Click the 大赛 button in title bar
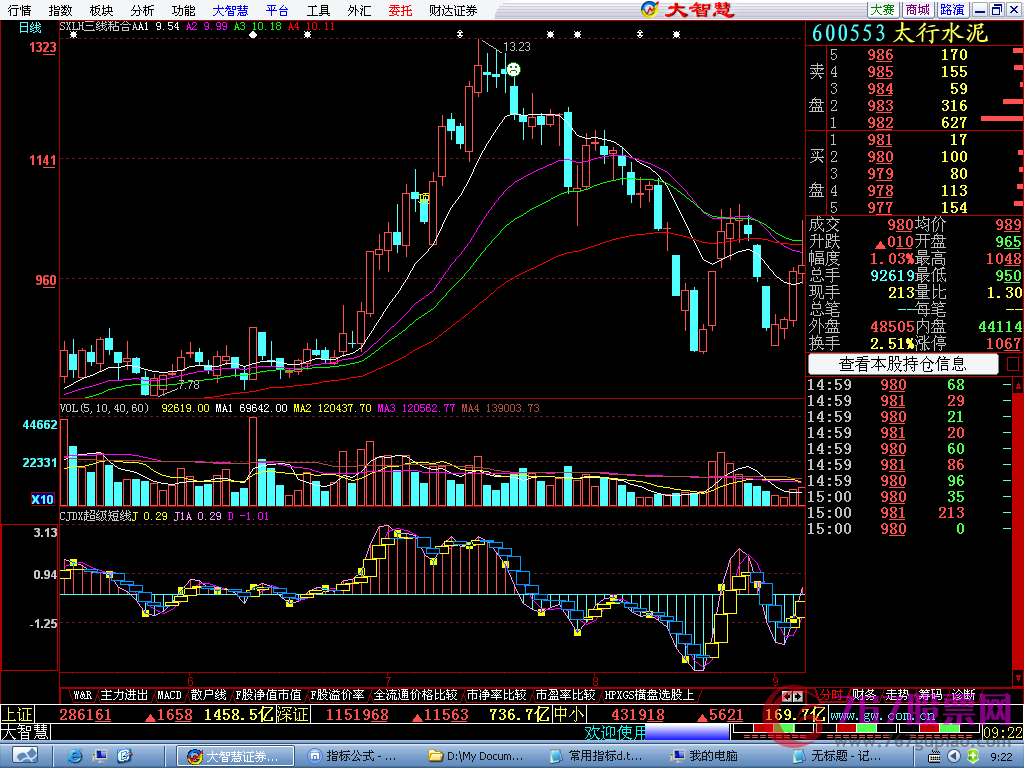1024x768 pixels. click(x=883, y=10)
